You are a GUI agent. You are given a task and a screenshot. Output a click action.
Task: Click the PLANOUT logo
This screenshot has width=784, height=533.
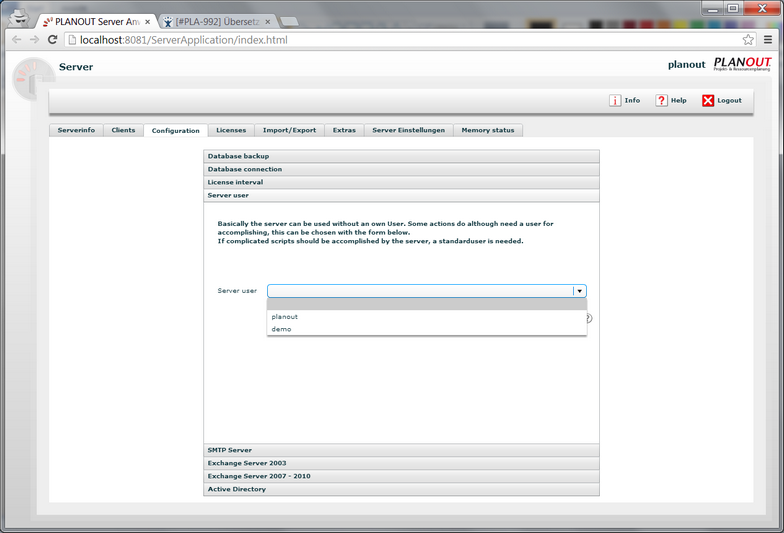tap(742, 64)
